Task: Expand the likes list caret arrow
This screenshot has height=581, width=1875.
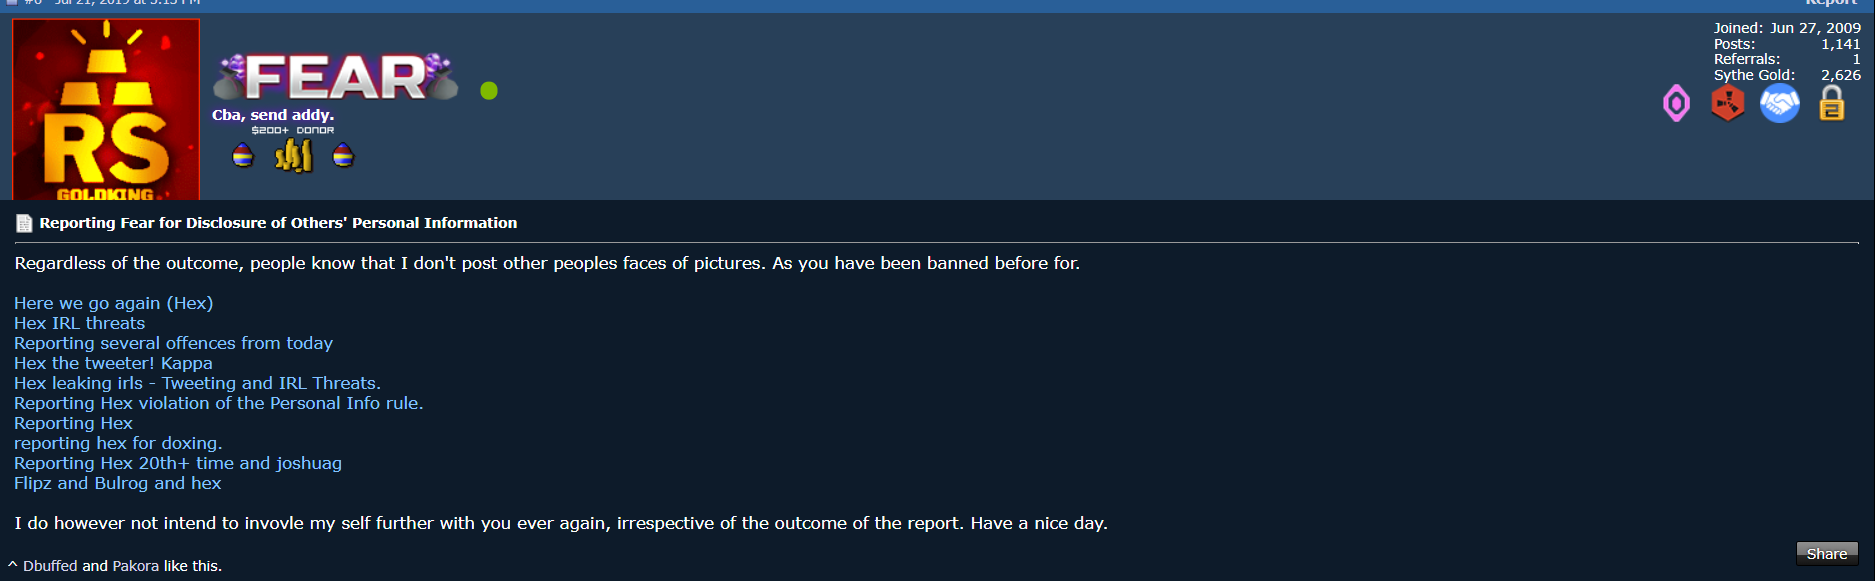Action: tap(13, 565)
